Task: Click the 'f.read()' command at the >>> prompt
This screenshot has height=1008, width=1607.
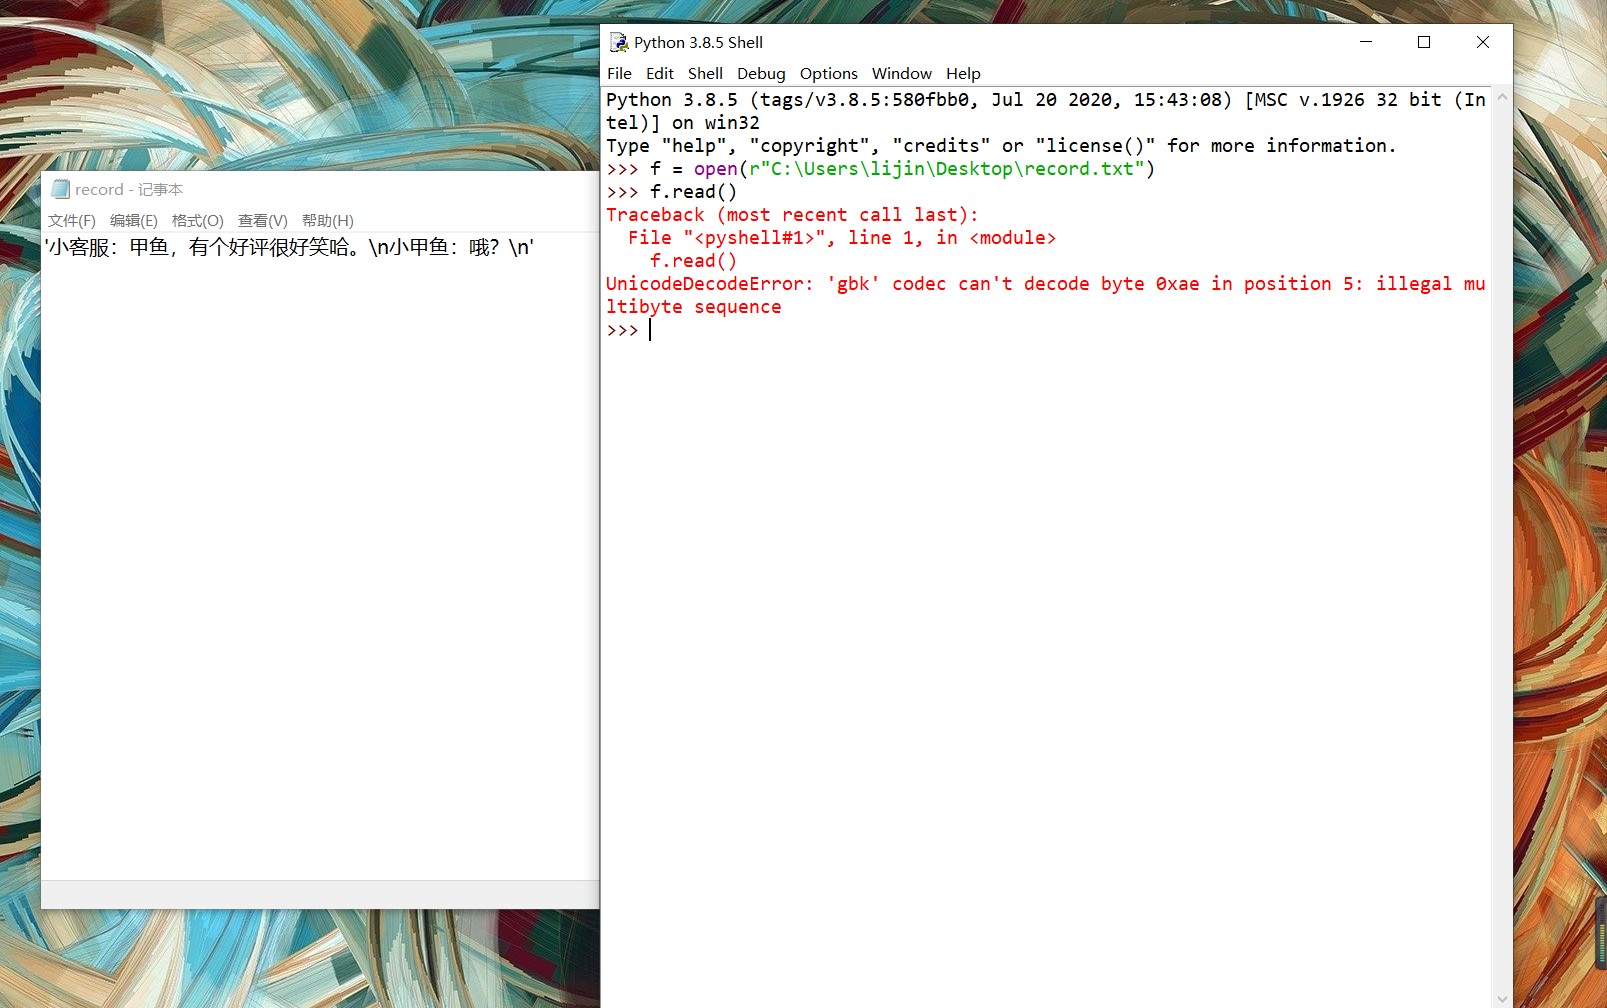Action: pos(693,192)
